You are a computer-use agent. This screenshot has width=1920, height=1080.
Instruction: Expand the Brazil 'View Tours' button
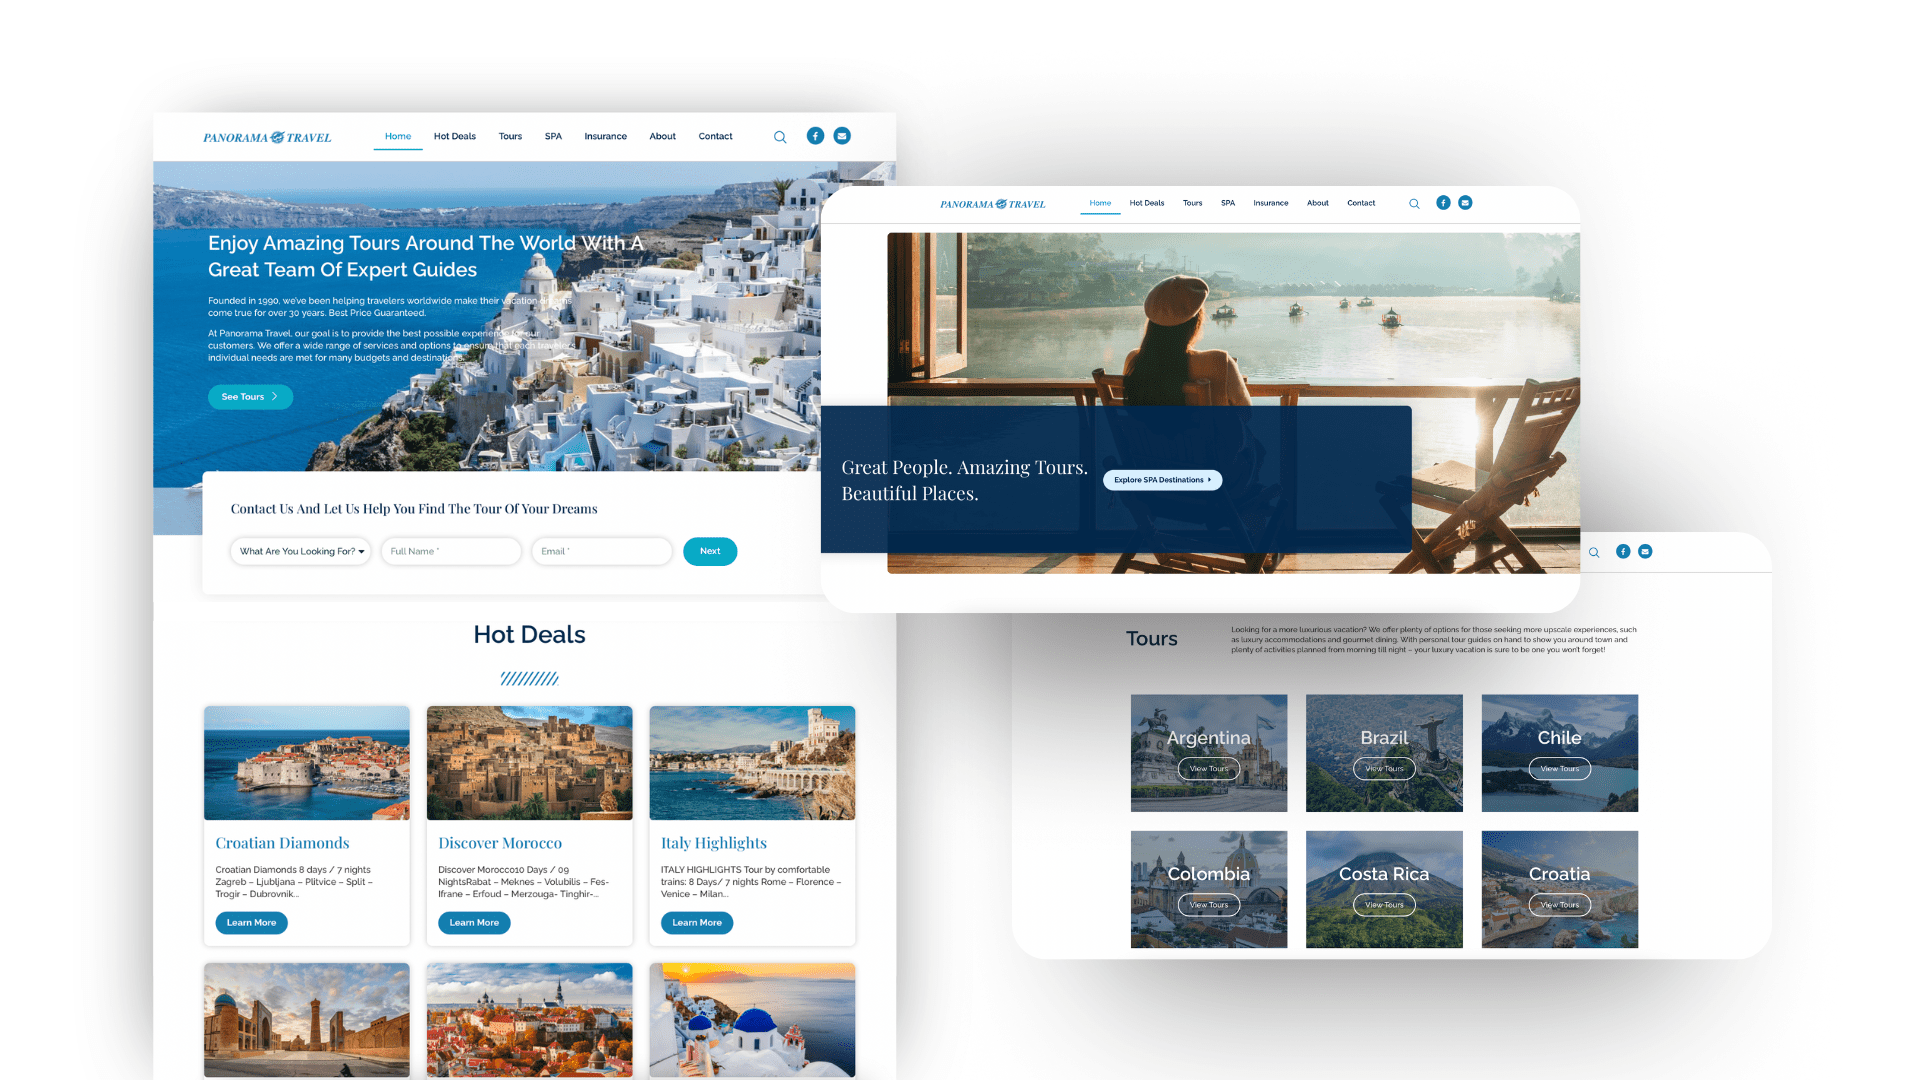pos(1385,771)
